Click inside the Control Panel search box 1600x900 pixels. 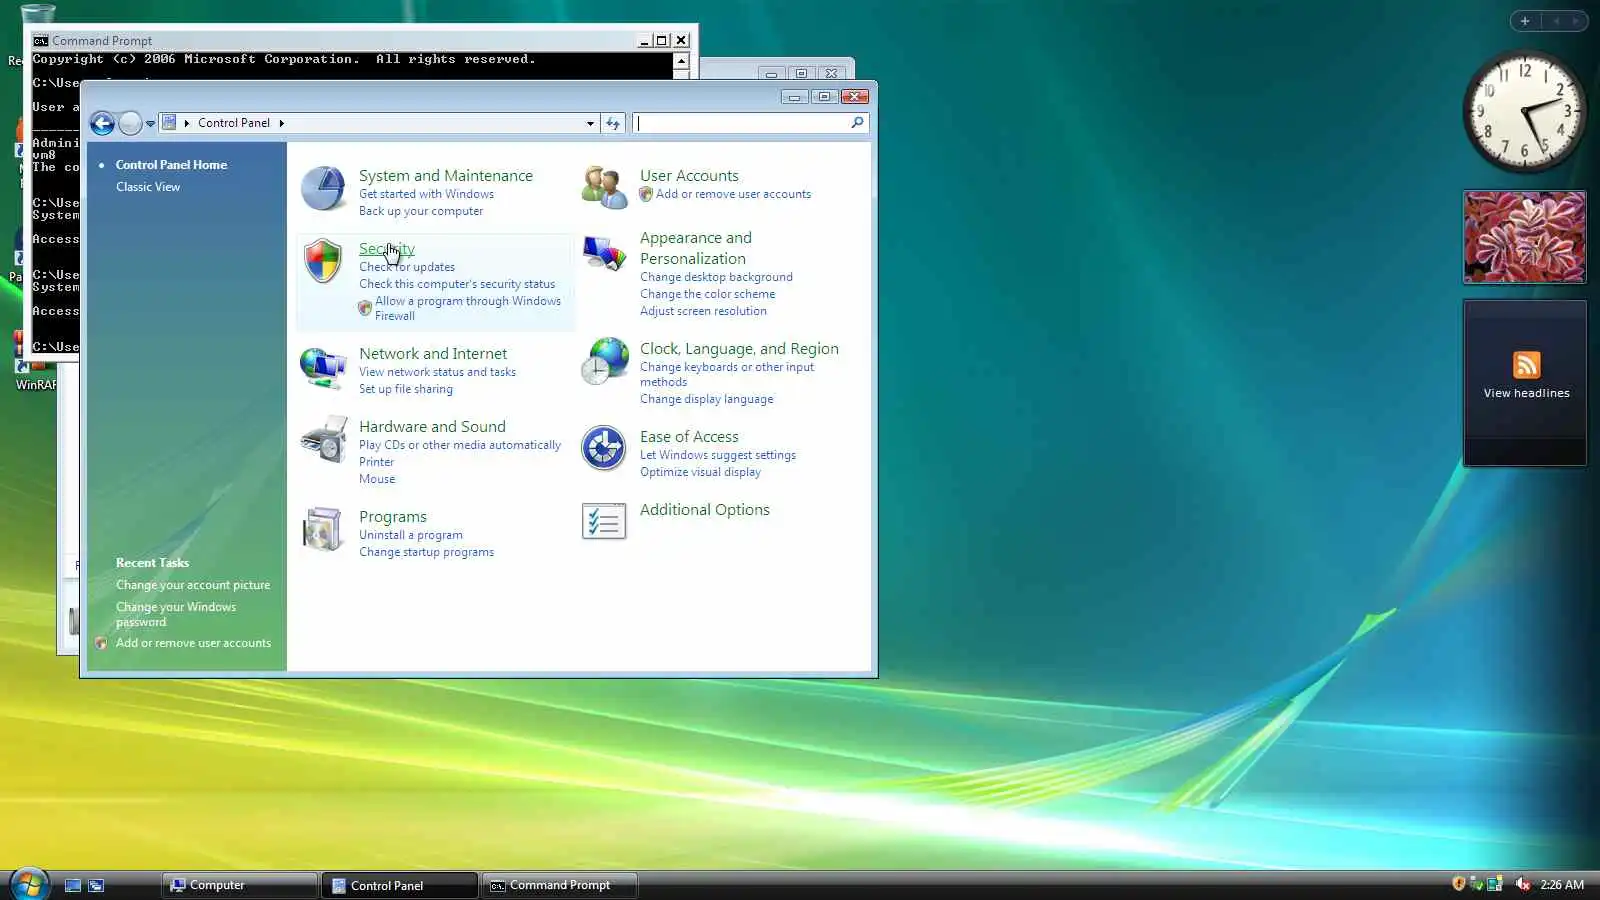(741, 123)
